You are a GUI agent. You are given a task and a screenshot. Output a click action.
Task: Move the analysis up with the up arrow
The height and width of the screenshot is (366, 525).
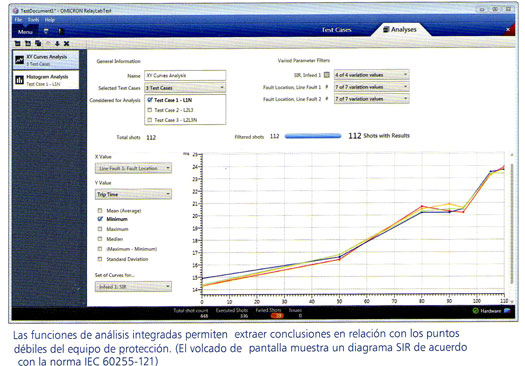tap(48, 43)
